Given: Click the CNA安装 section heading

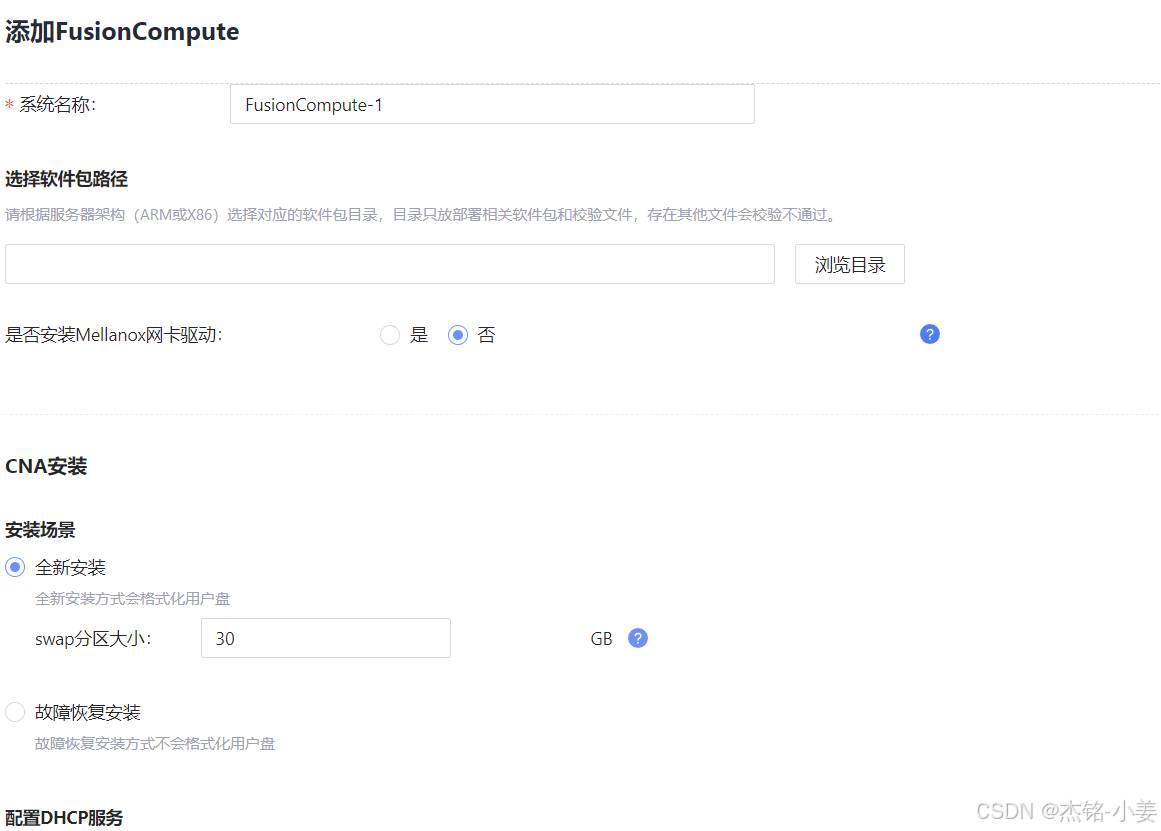Looking at the screenshot, I should [x=46, y=466].
